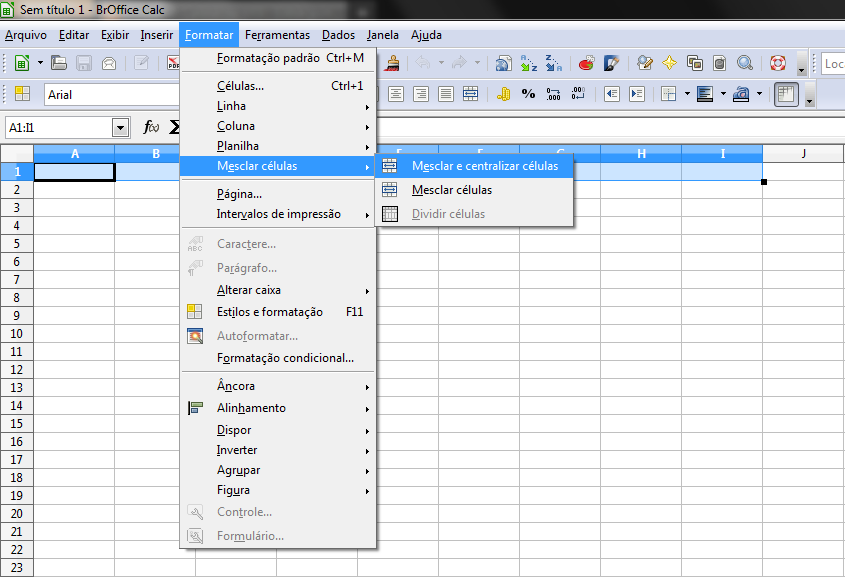The width and height of the screenshot is (846, 577).
Task: Open the New document dropdown arrow
Action: point(40,63)
